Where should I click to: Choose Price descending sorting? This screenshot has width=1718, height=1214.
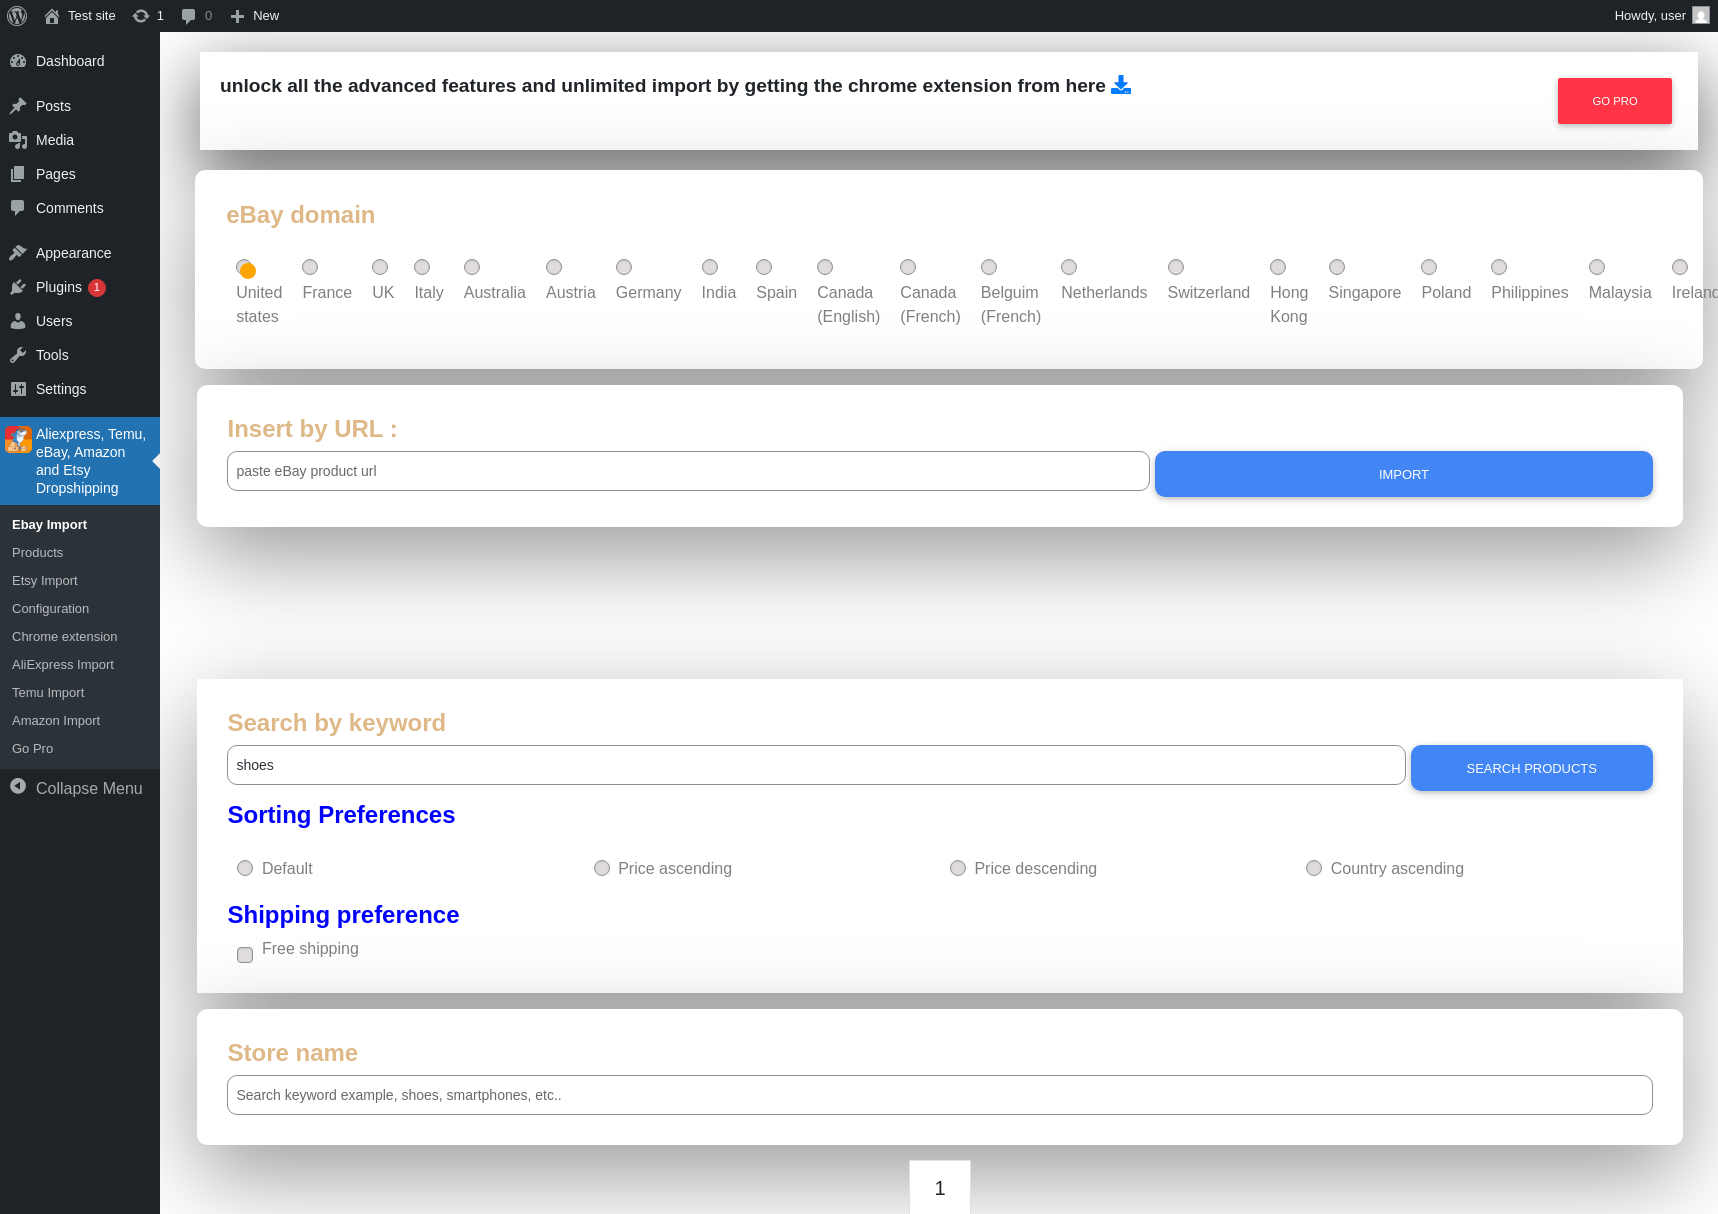pyautogui.click(x=958, y=868)
